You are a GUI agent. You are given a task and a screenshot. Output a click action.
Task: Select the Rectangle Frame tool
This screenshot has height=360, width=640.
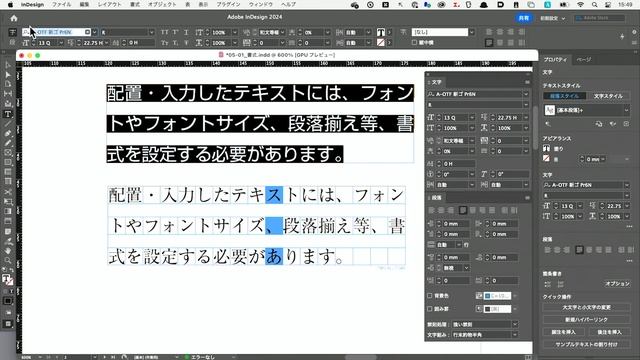click(8, 153)
